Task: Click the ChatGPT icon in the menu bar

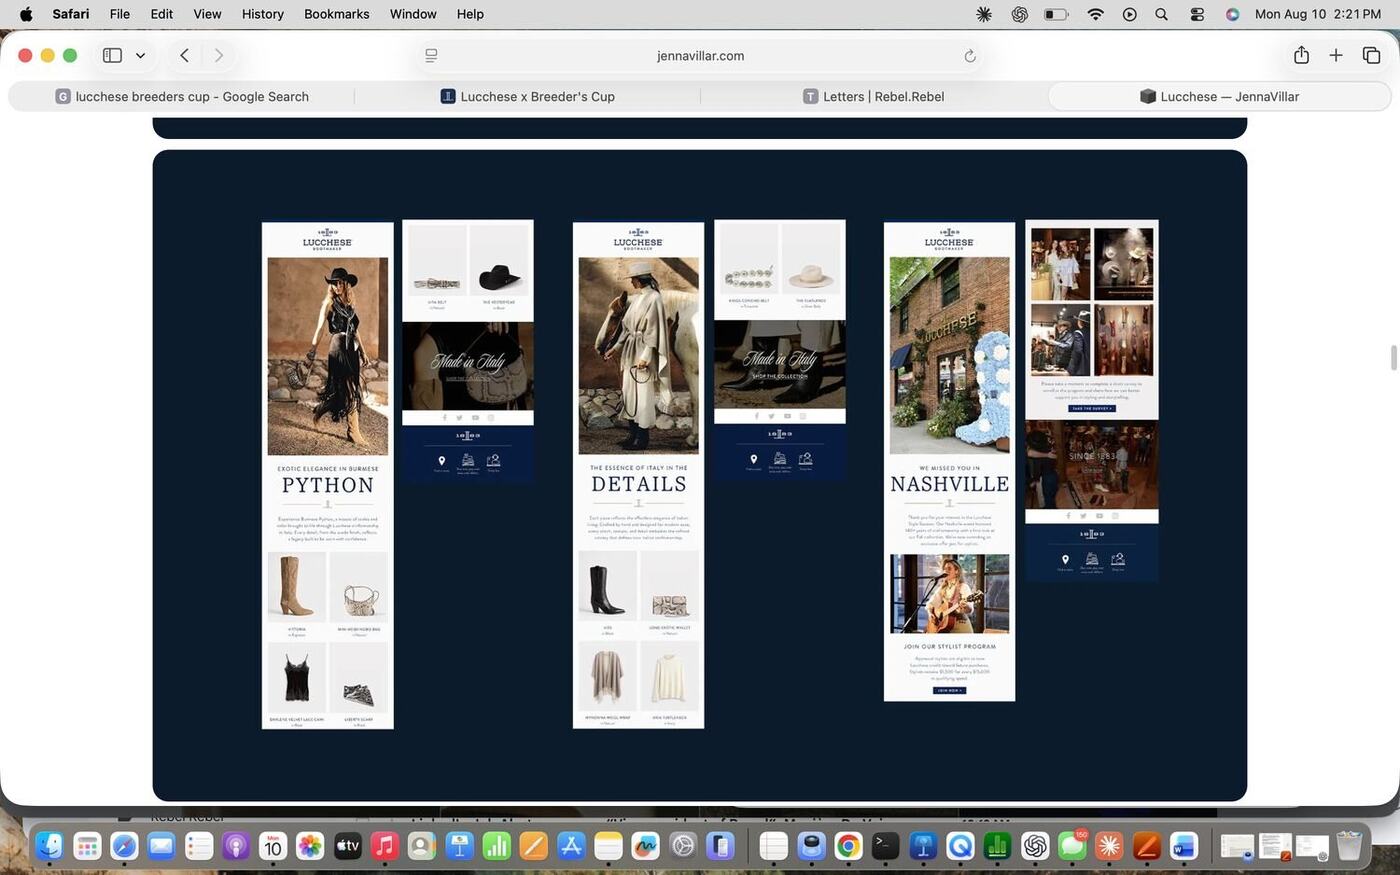Action: tap(1019, 14)
